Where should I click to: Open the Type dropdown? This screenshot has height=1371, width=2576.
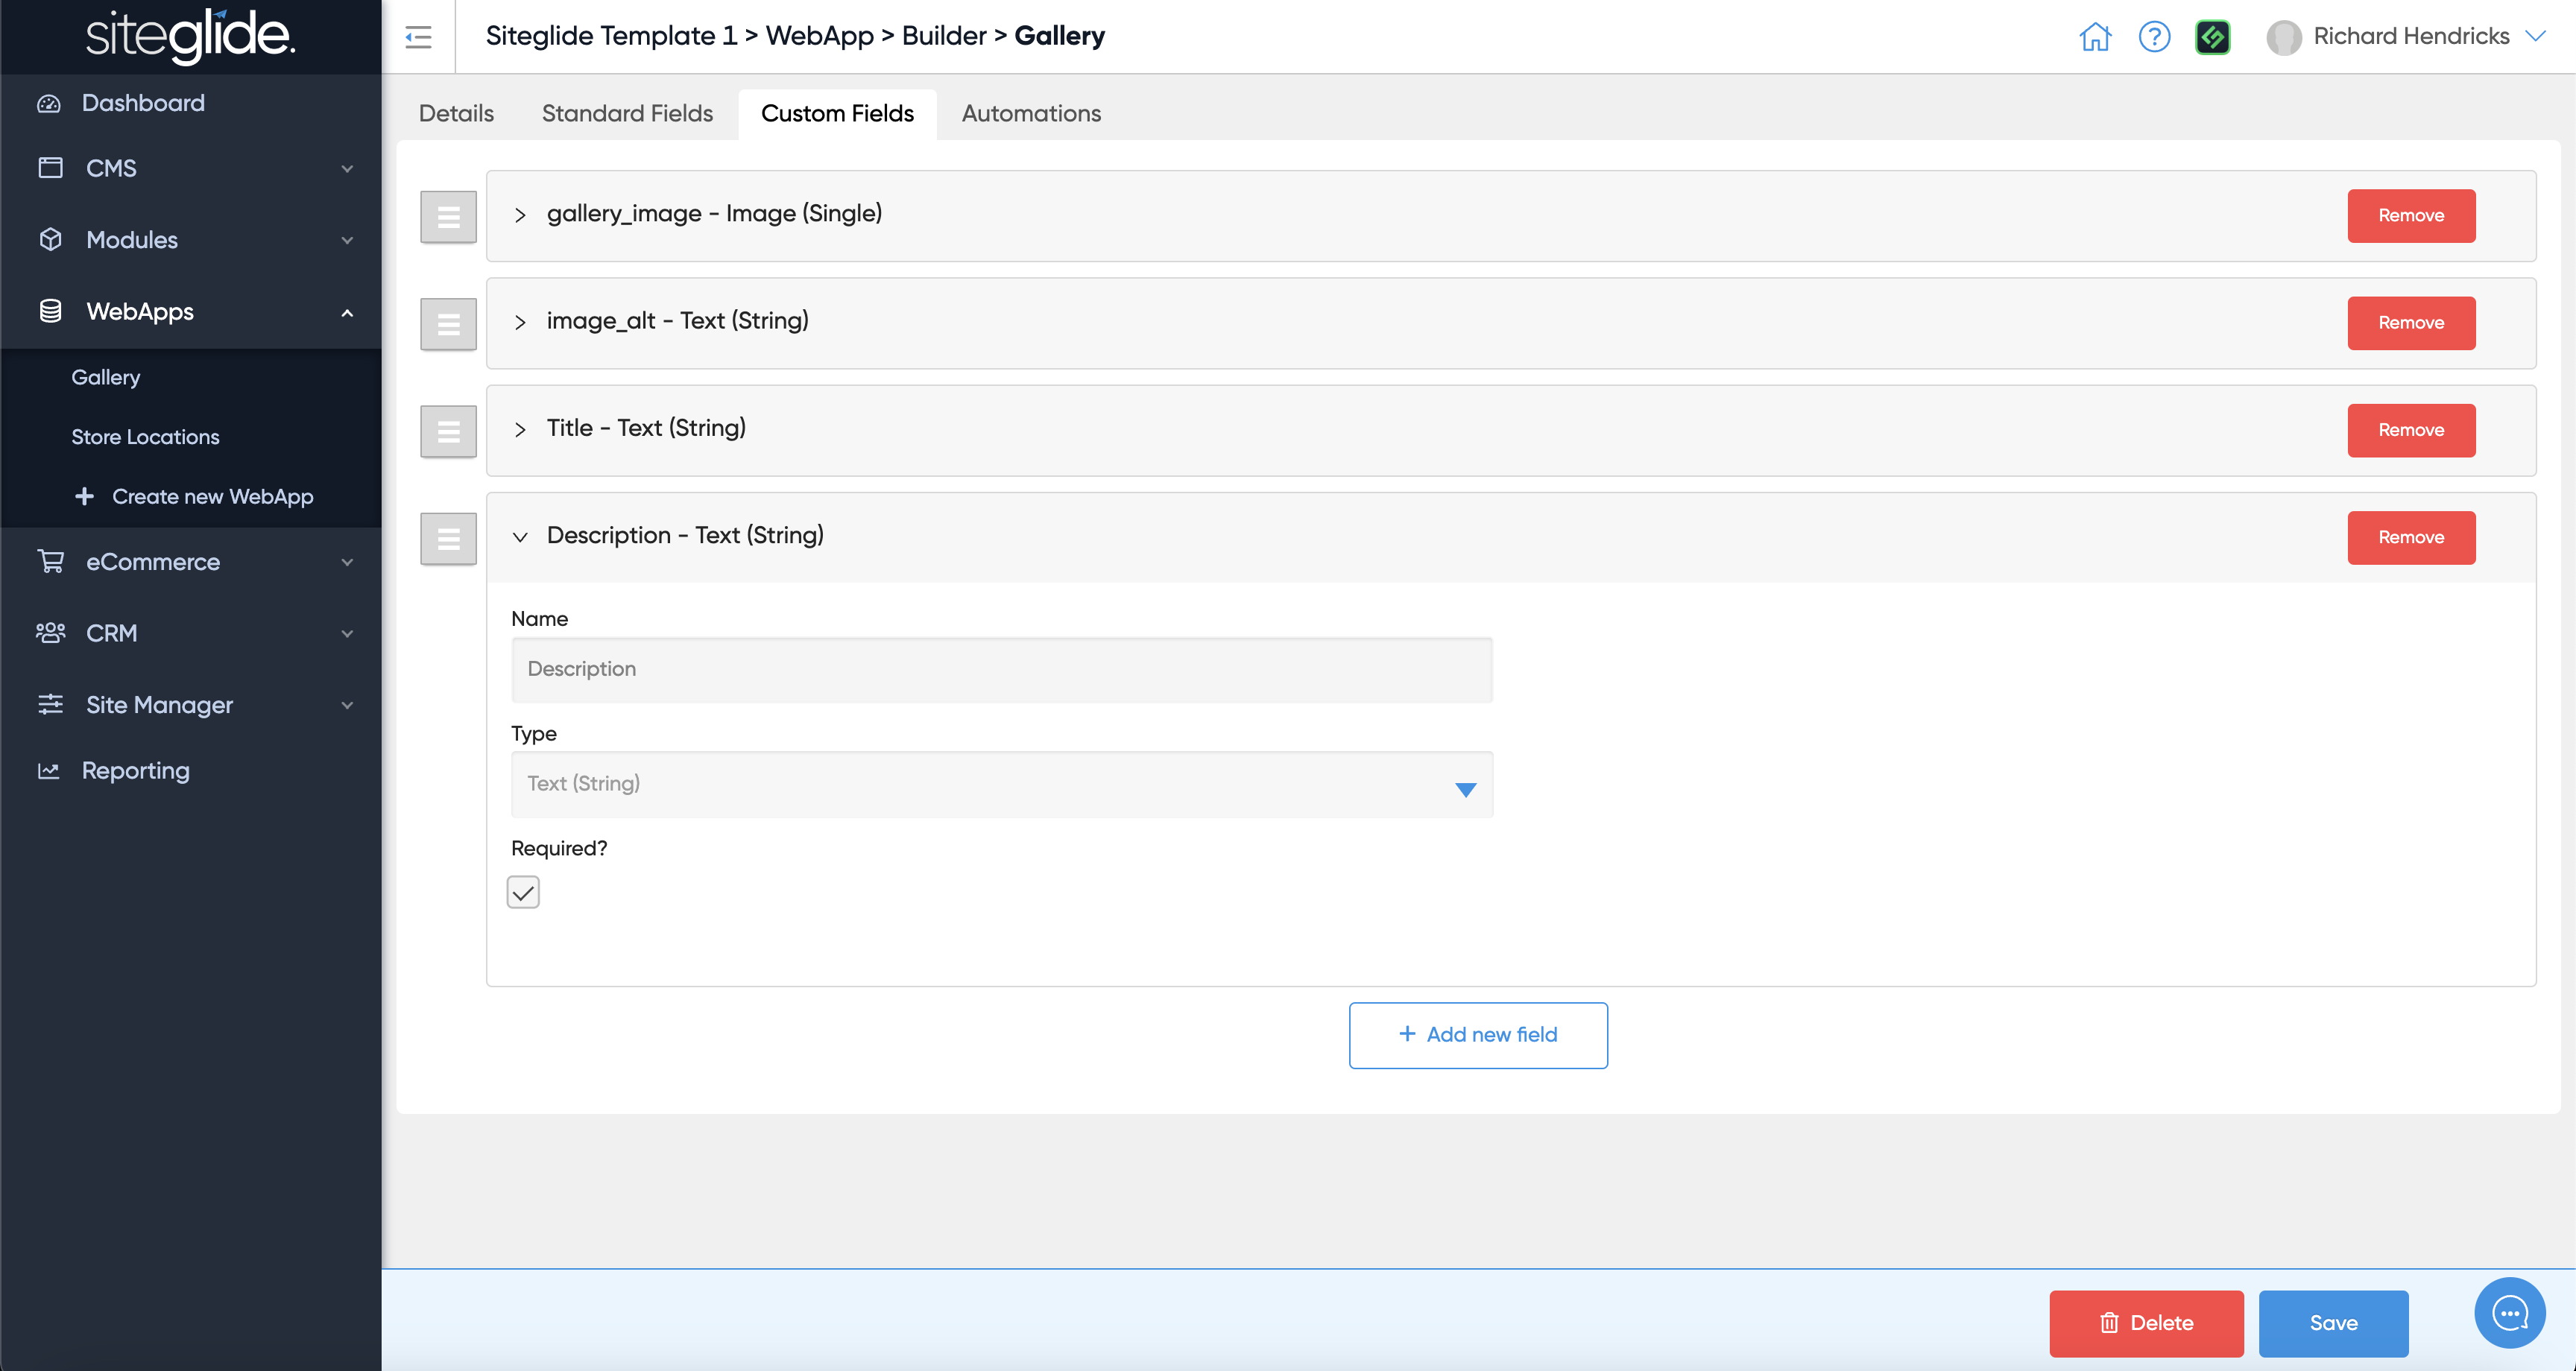(x=1001, y=784)
